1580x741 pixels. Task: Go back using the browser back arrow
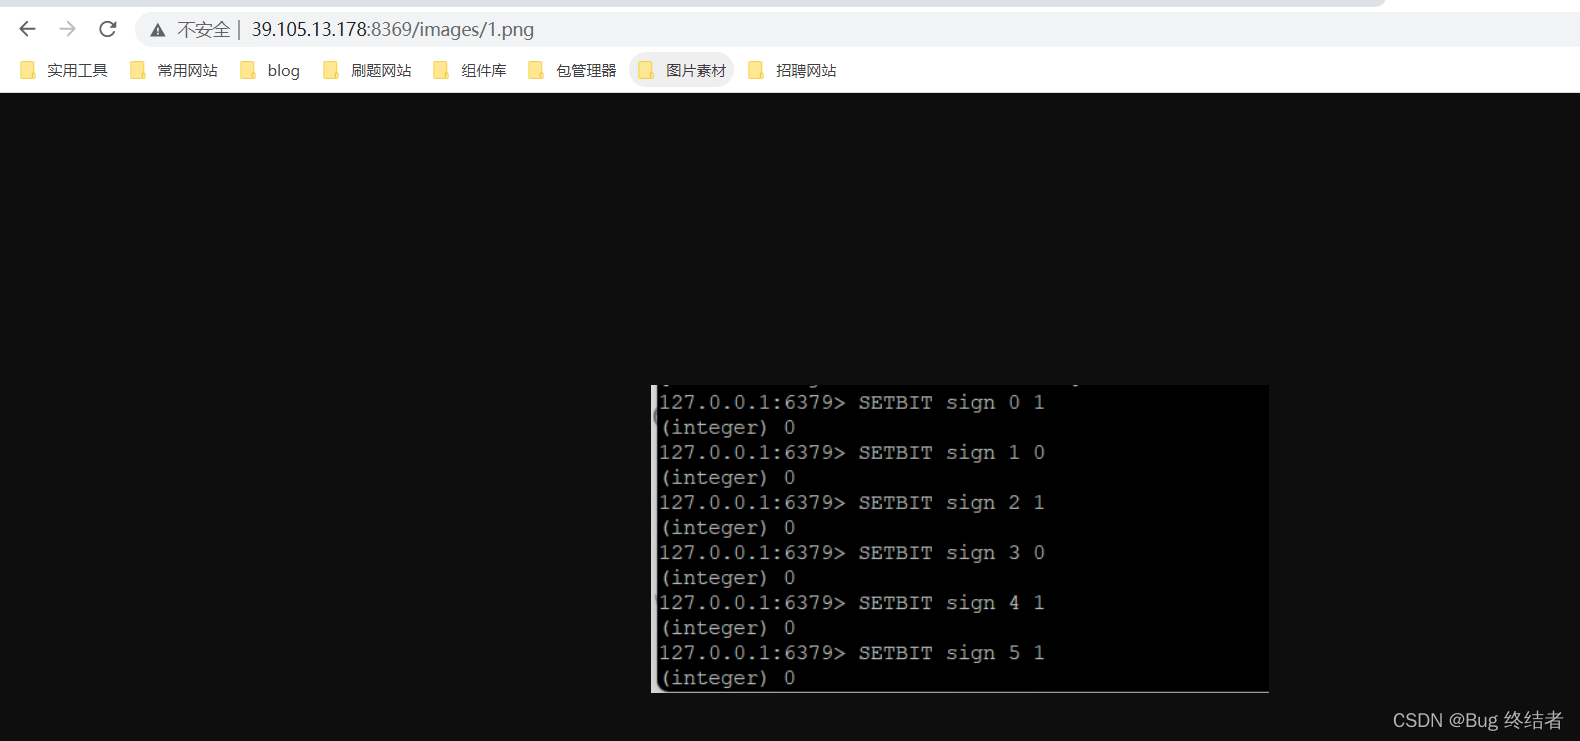(x=28, y=29)
